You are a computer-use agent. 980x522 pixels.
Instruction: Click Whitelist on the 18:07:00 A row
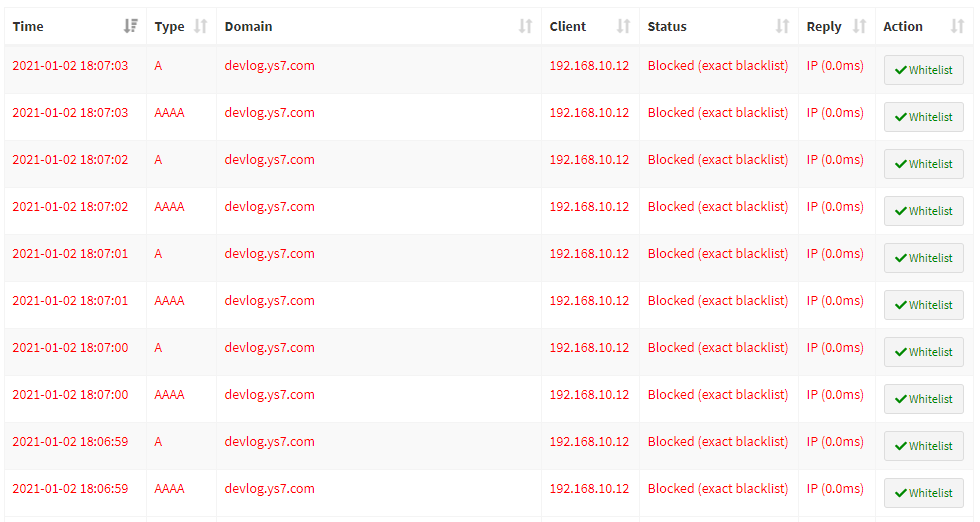click(923, 352)
